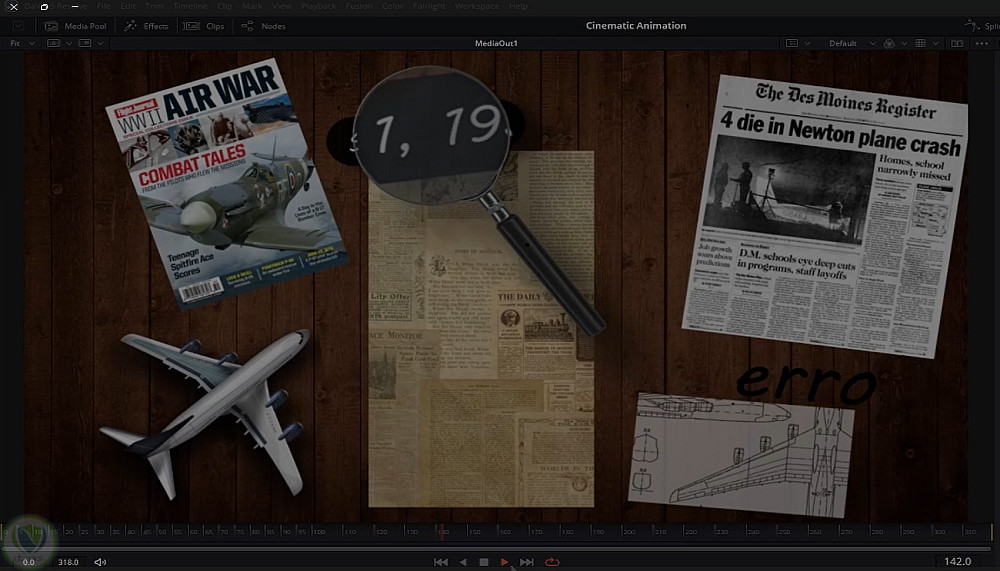Play the composition in reverse
This screenshot has width=1000, height=571.
pos(463,562)
